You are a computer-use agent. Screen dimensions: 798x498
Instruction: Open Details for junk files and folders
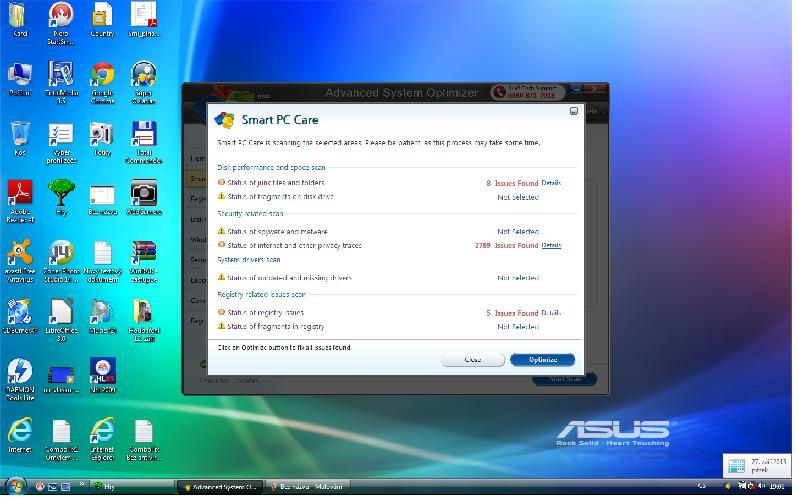(551, 183)
